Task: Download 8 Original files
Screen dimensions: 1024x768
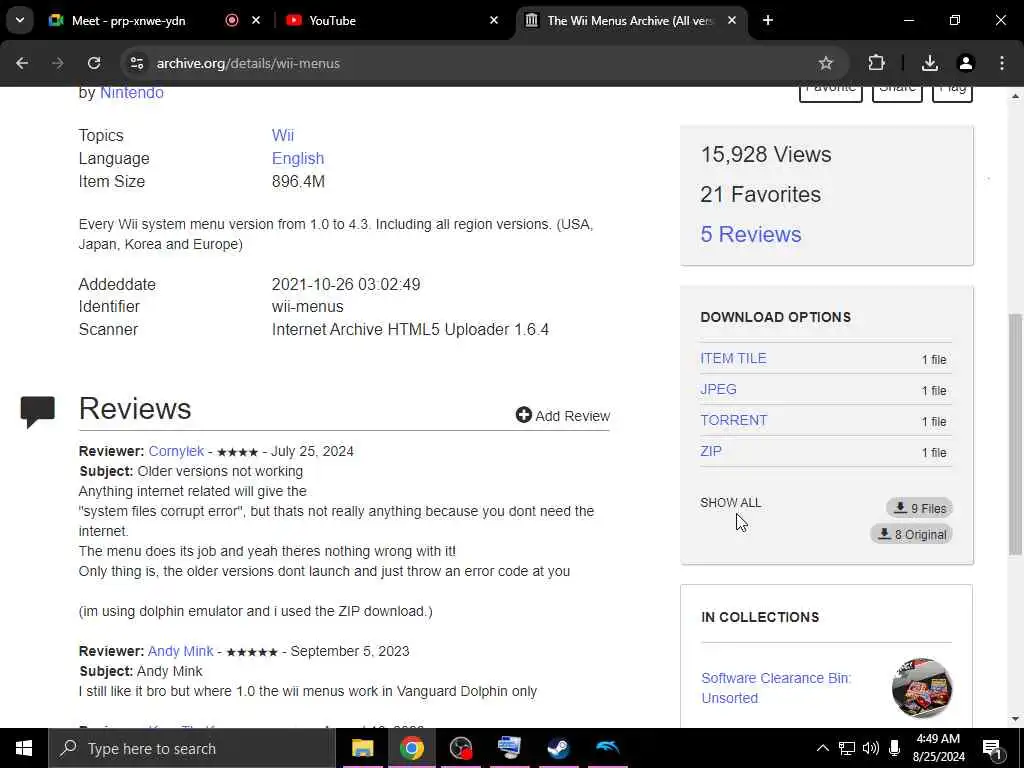Action: [x=912, y=534]
